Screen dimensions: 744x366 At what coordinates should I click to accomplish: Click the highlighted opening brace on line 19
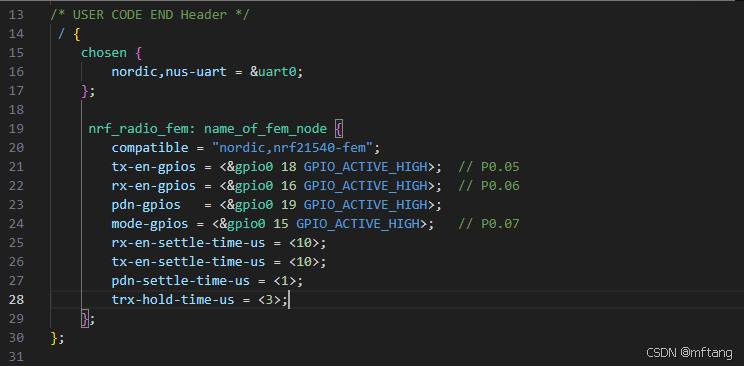338,129
